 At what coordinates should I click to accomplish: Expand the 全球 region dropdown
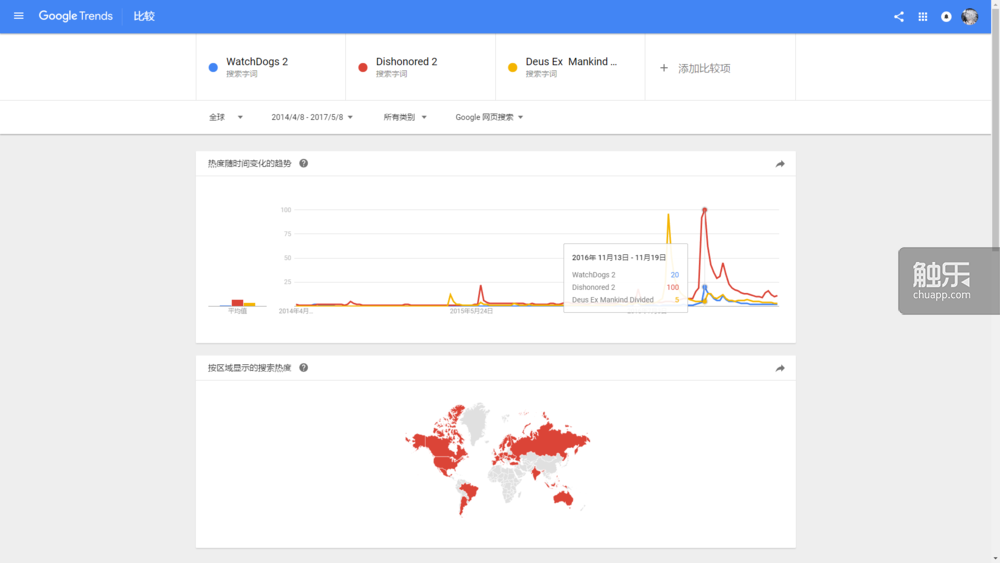click(x=226, y=117)
